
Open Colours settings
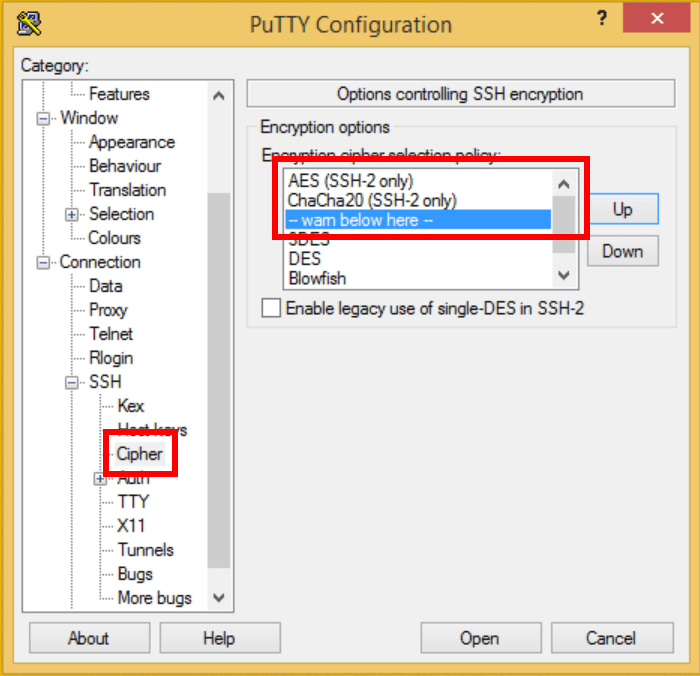click(114, 238)
